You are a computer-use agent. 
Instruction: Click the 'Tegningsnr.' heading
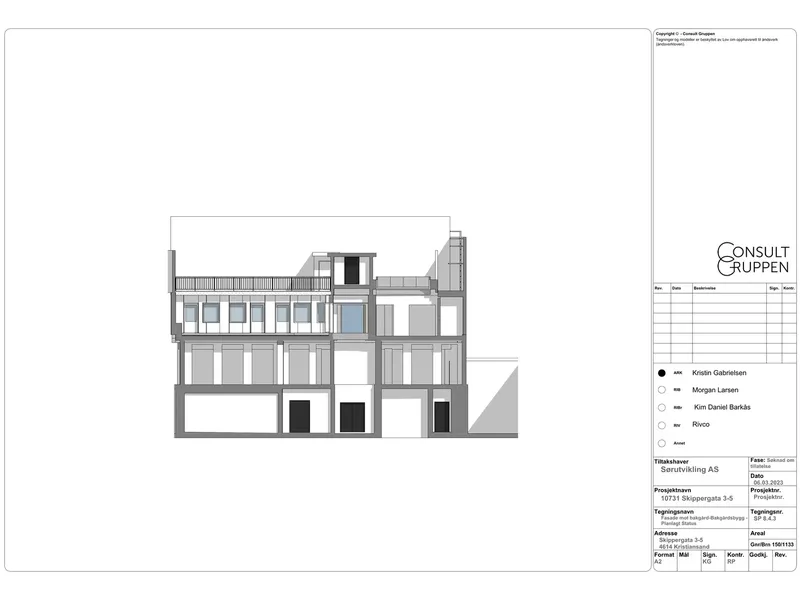coord(766,511)
